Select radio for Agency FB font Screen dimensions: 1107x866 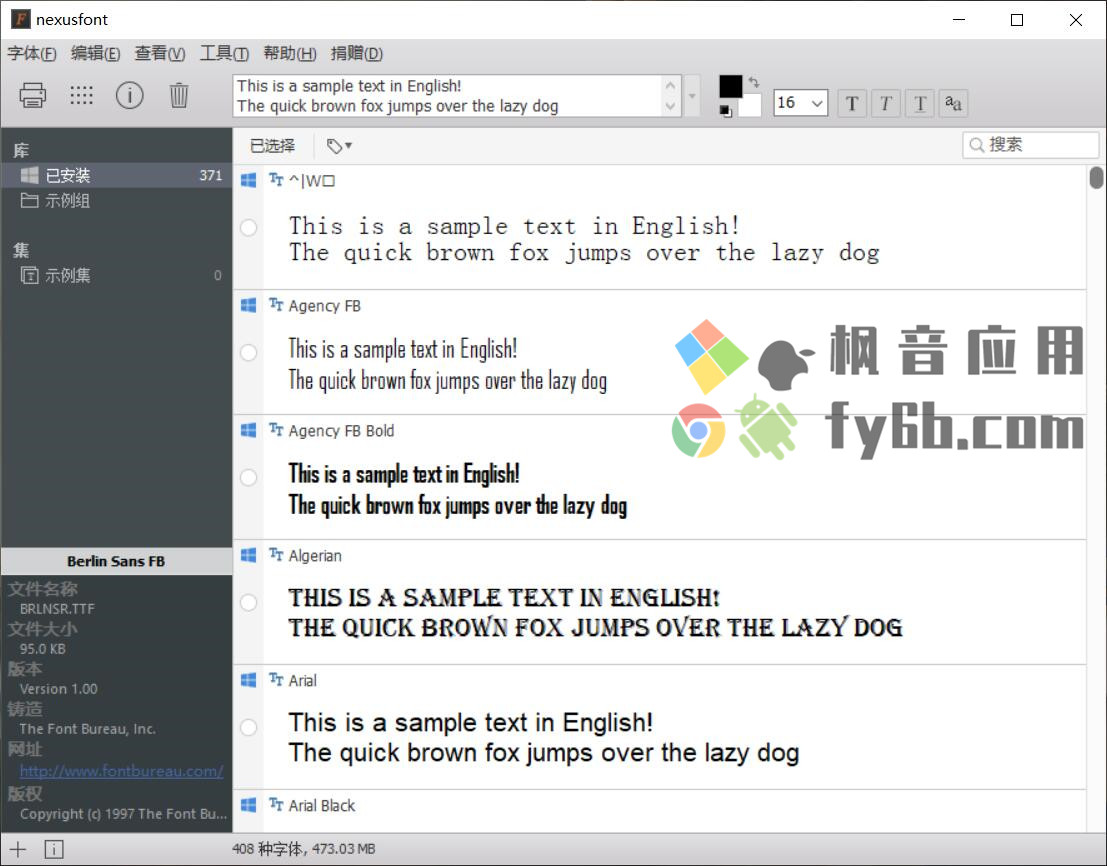coord(249,352)
